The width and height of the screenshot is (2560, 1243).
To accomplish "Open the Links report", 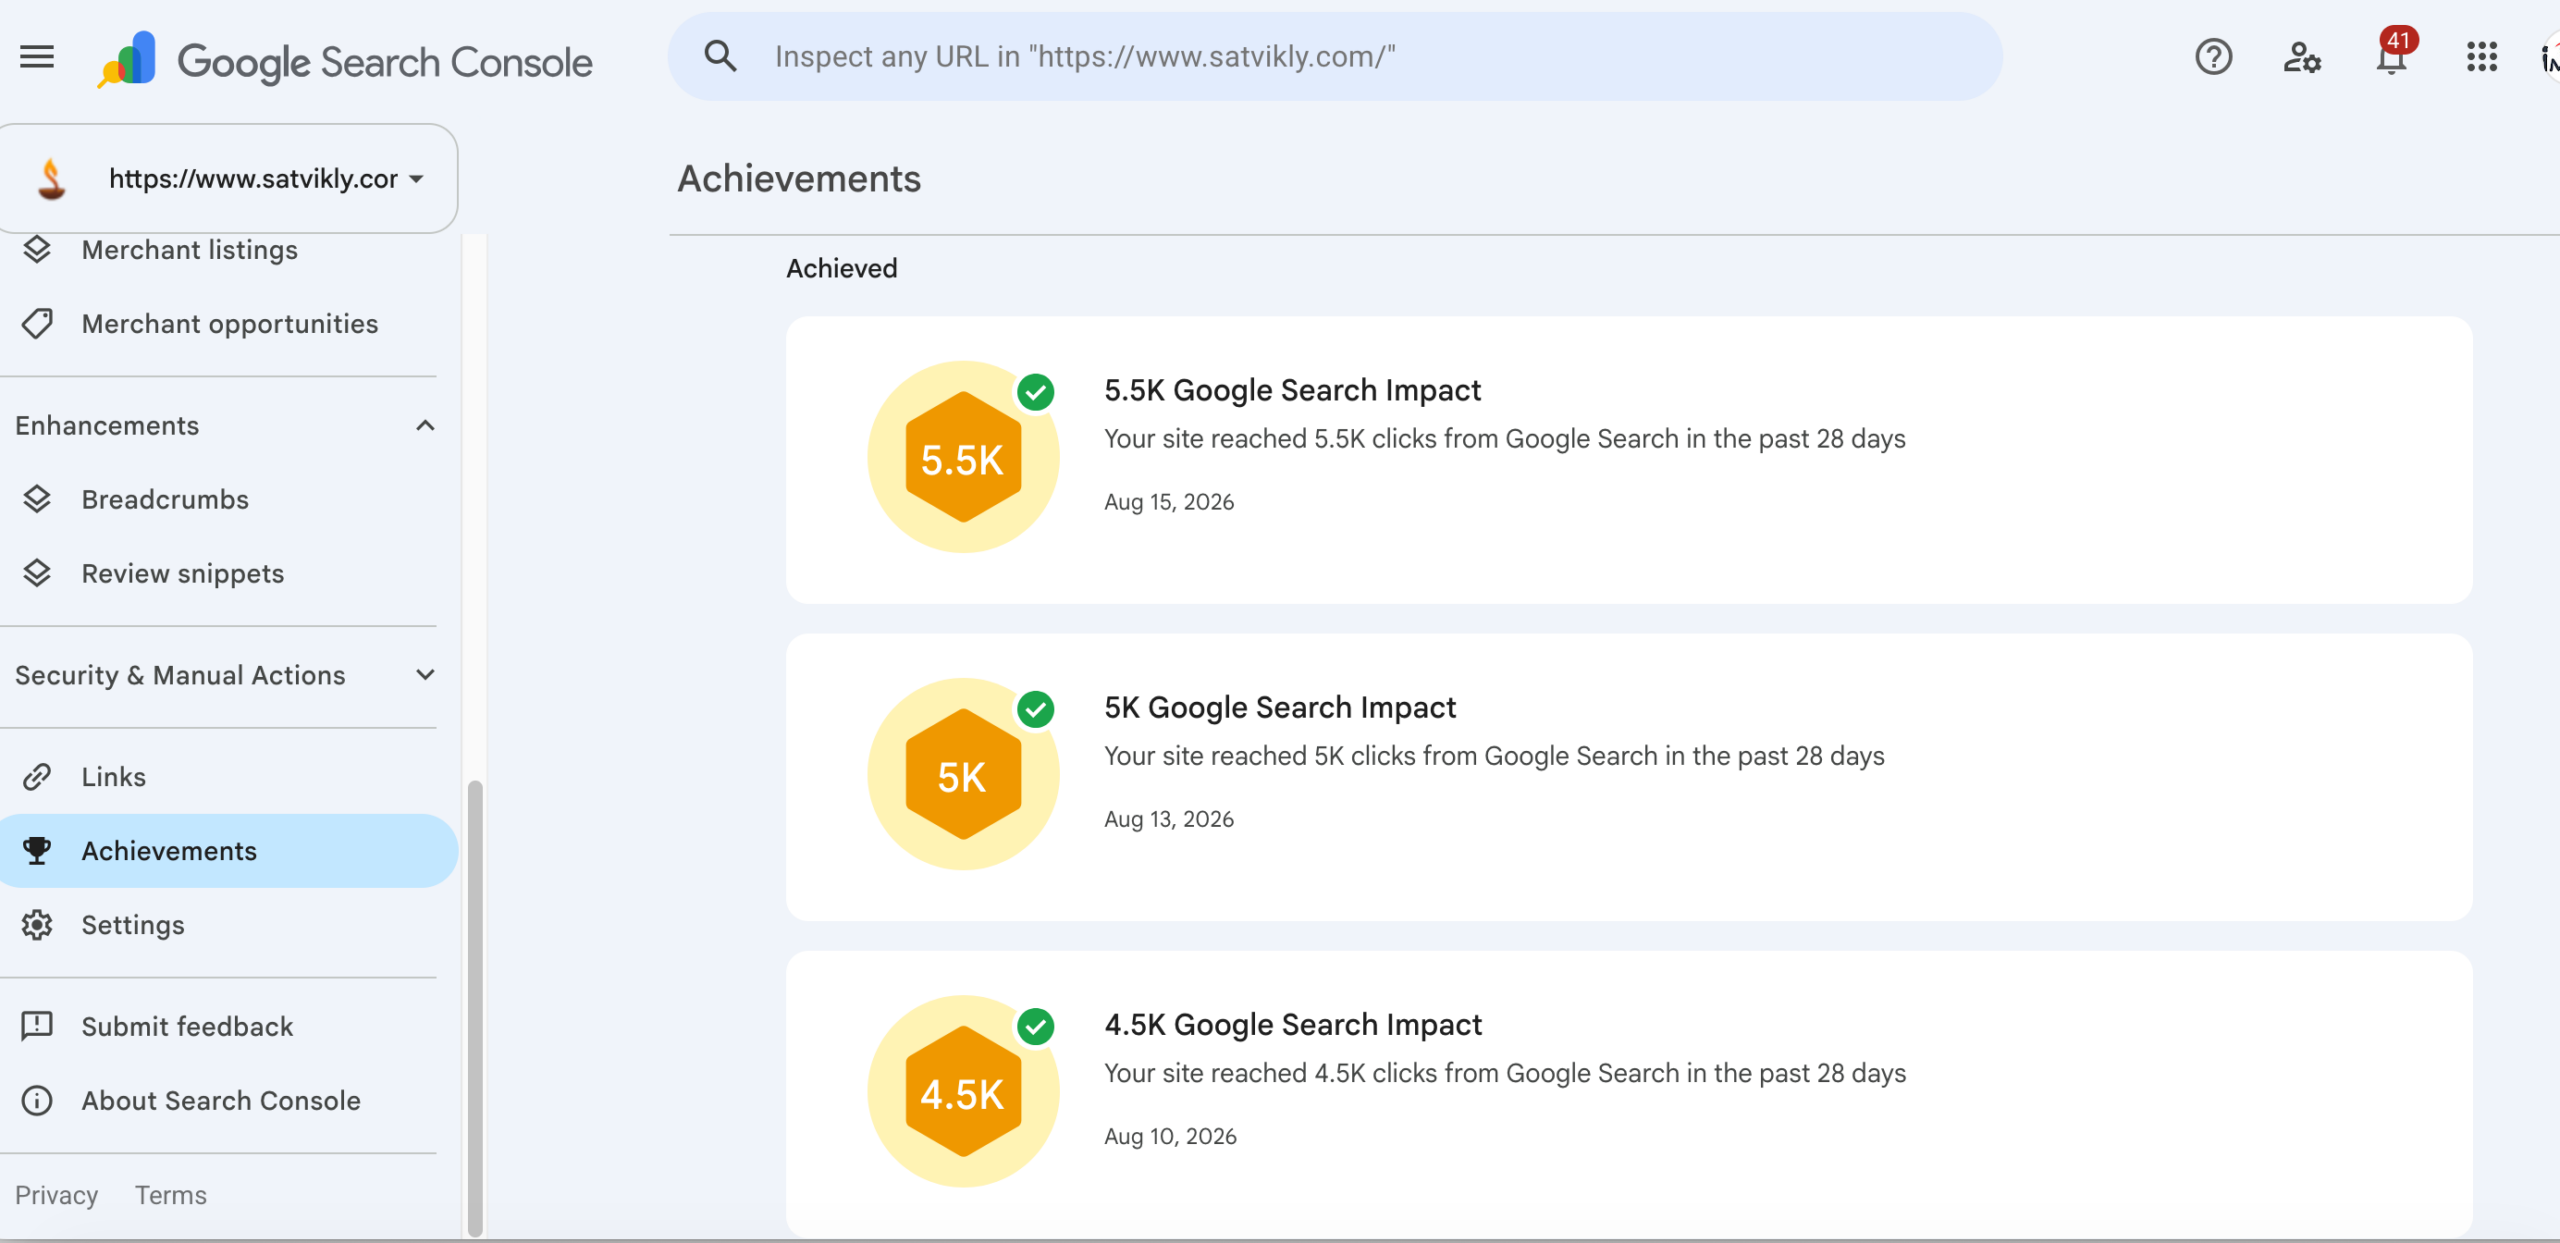I will coord(114,777).
